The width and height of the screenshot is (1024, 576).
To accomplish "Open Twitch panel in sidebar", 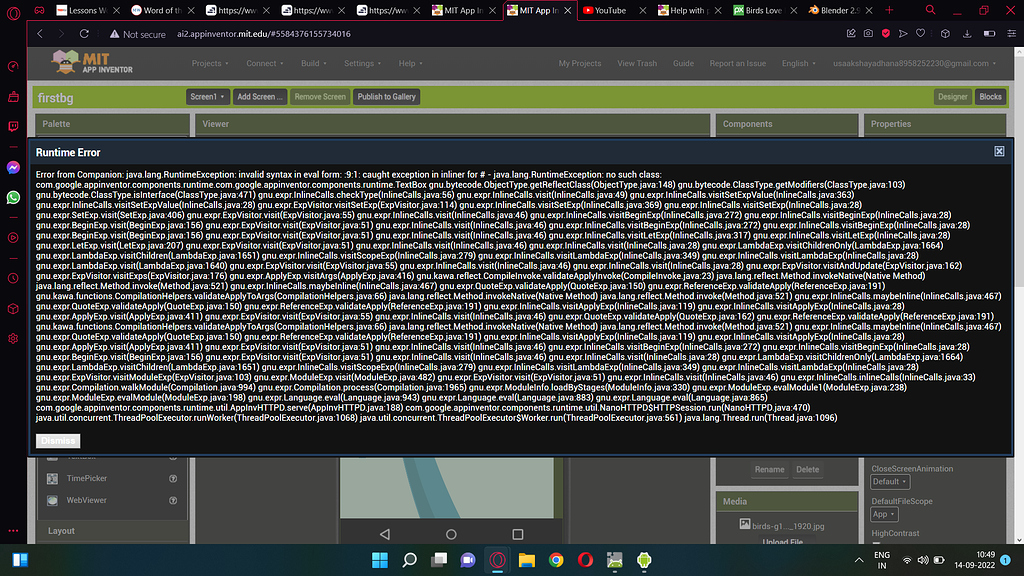I will click(x=13, y=127).
